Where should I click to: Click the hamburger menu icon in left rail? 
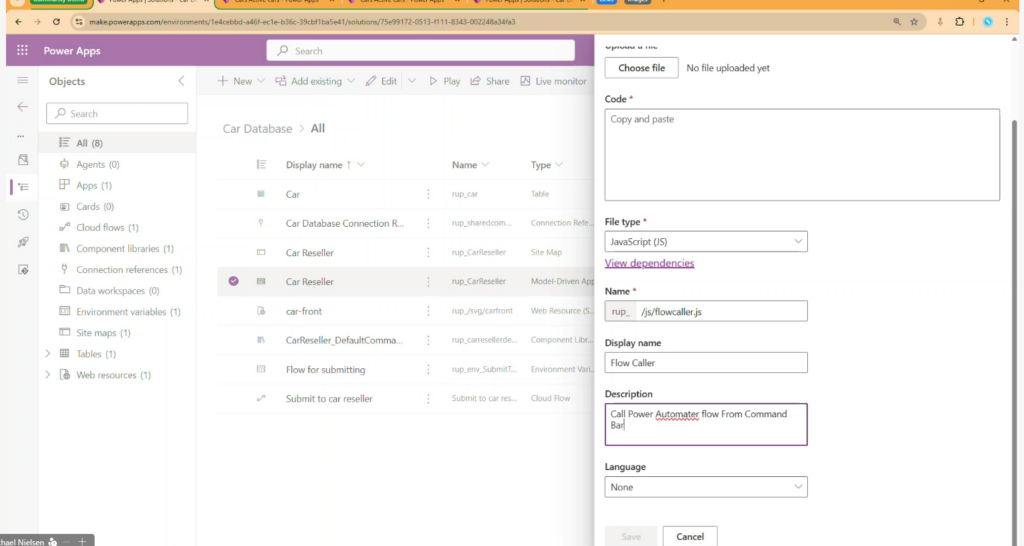point(22,80)
